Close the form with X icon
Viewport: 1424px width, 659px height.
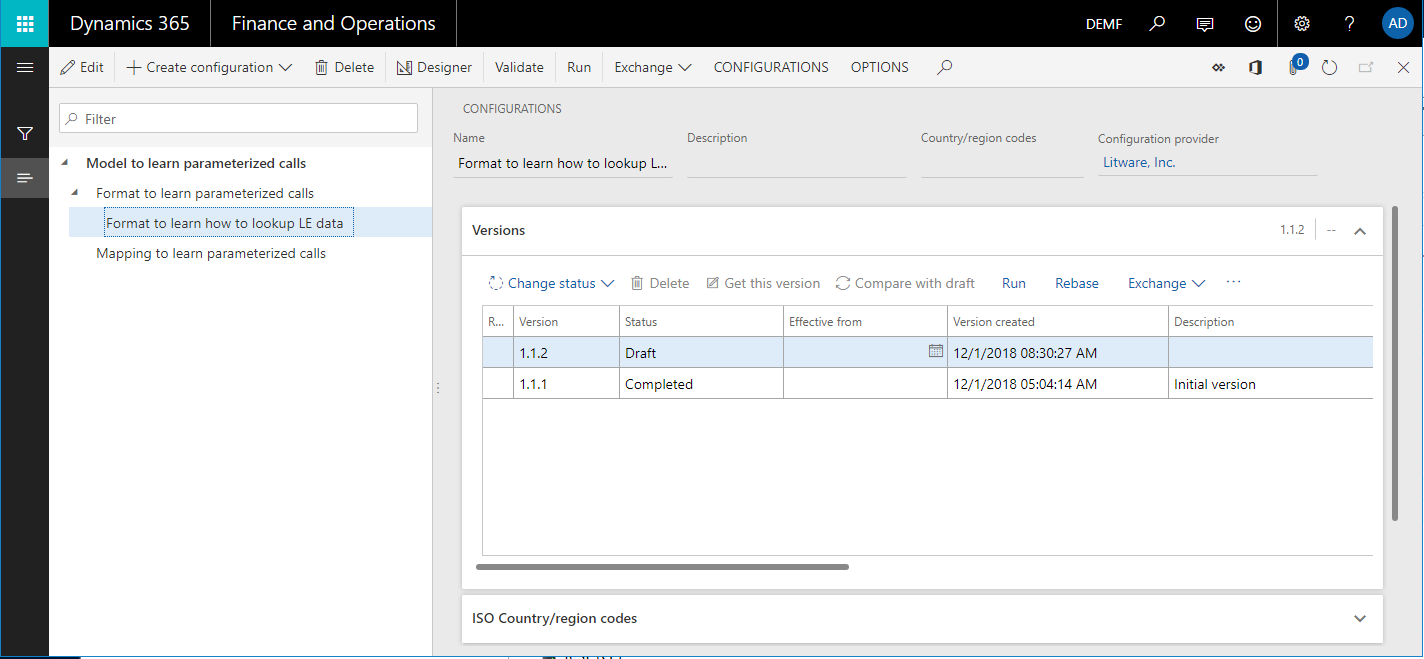coord(1403,67)
